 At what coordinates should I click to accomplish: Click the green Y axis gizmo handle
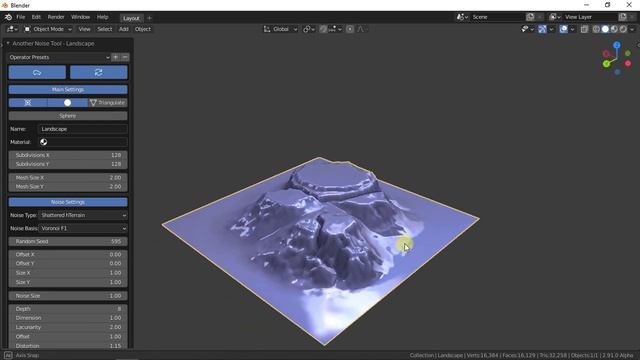point(607,64)
